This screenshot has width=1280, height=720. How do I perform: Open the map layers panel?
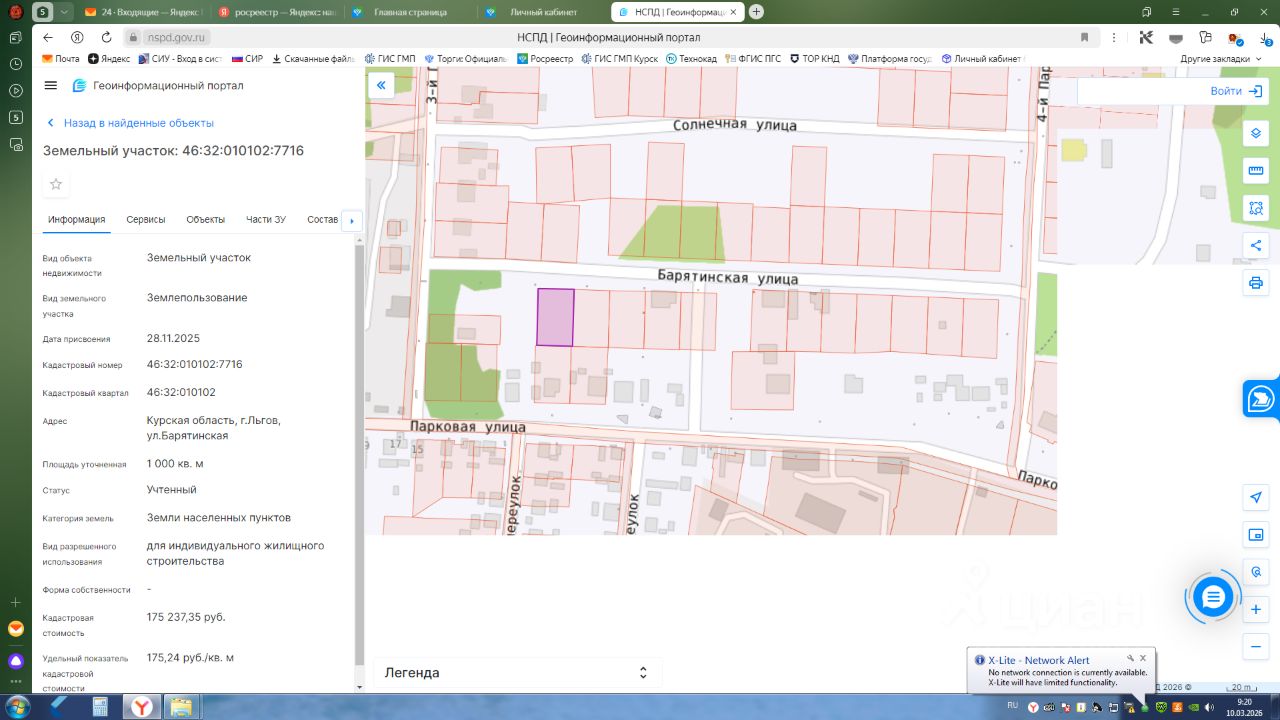coord(1256,134)
